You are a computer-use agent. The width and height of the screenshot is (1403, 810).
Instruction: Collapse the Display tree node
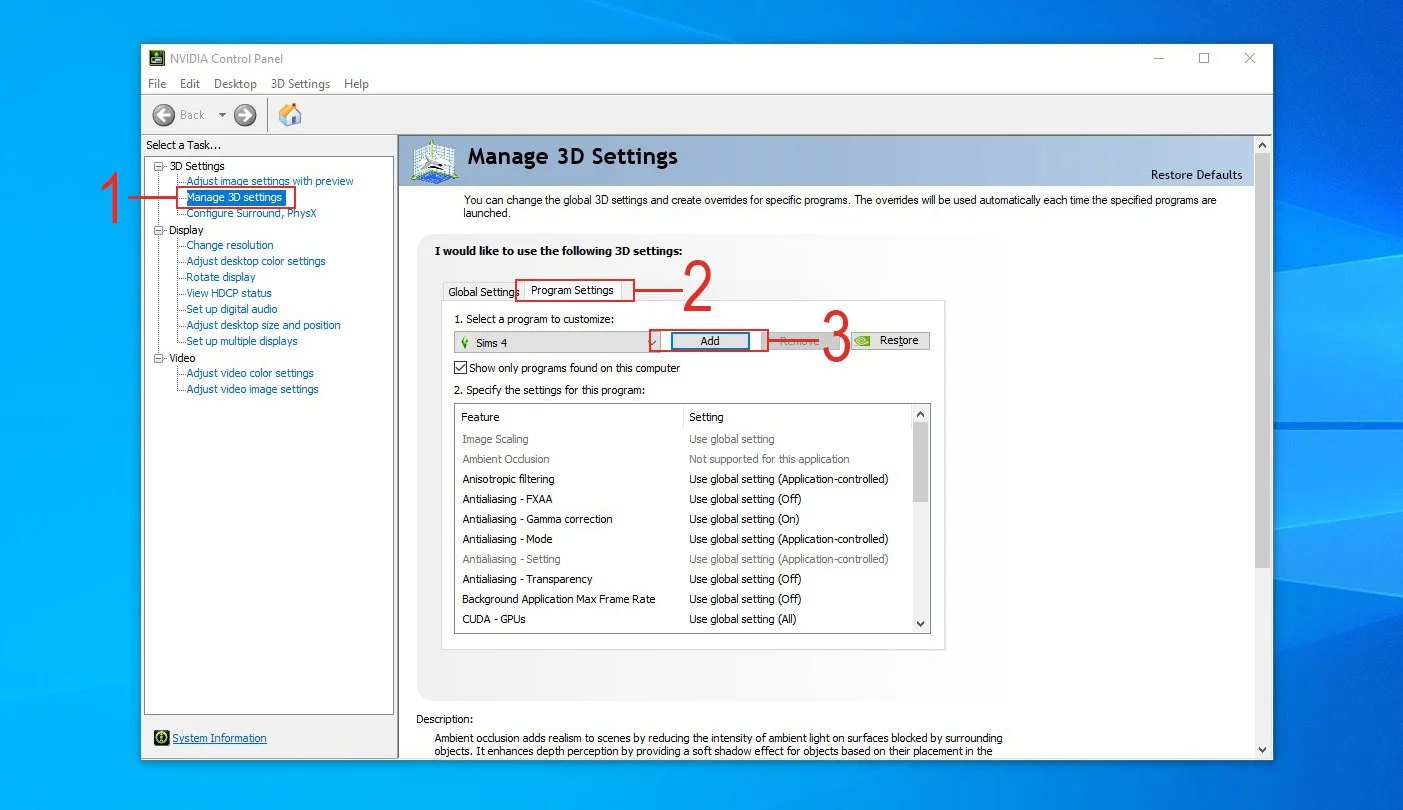(x=159, y=230)
